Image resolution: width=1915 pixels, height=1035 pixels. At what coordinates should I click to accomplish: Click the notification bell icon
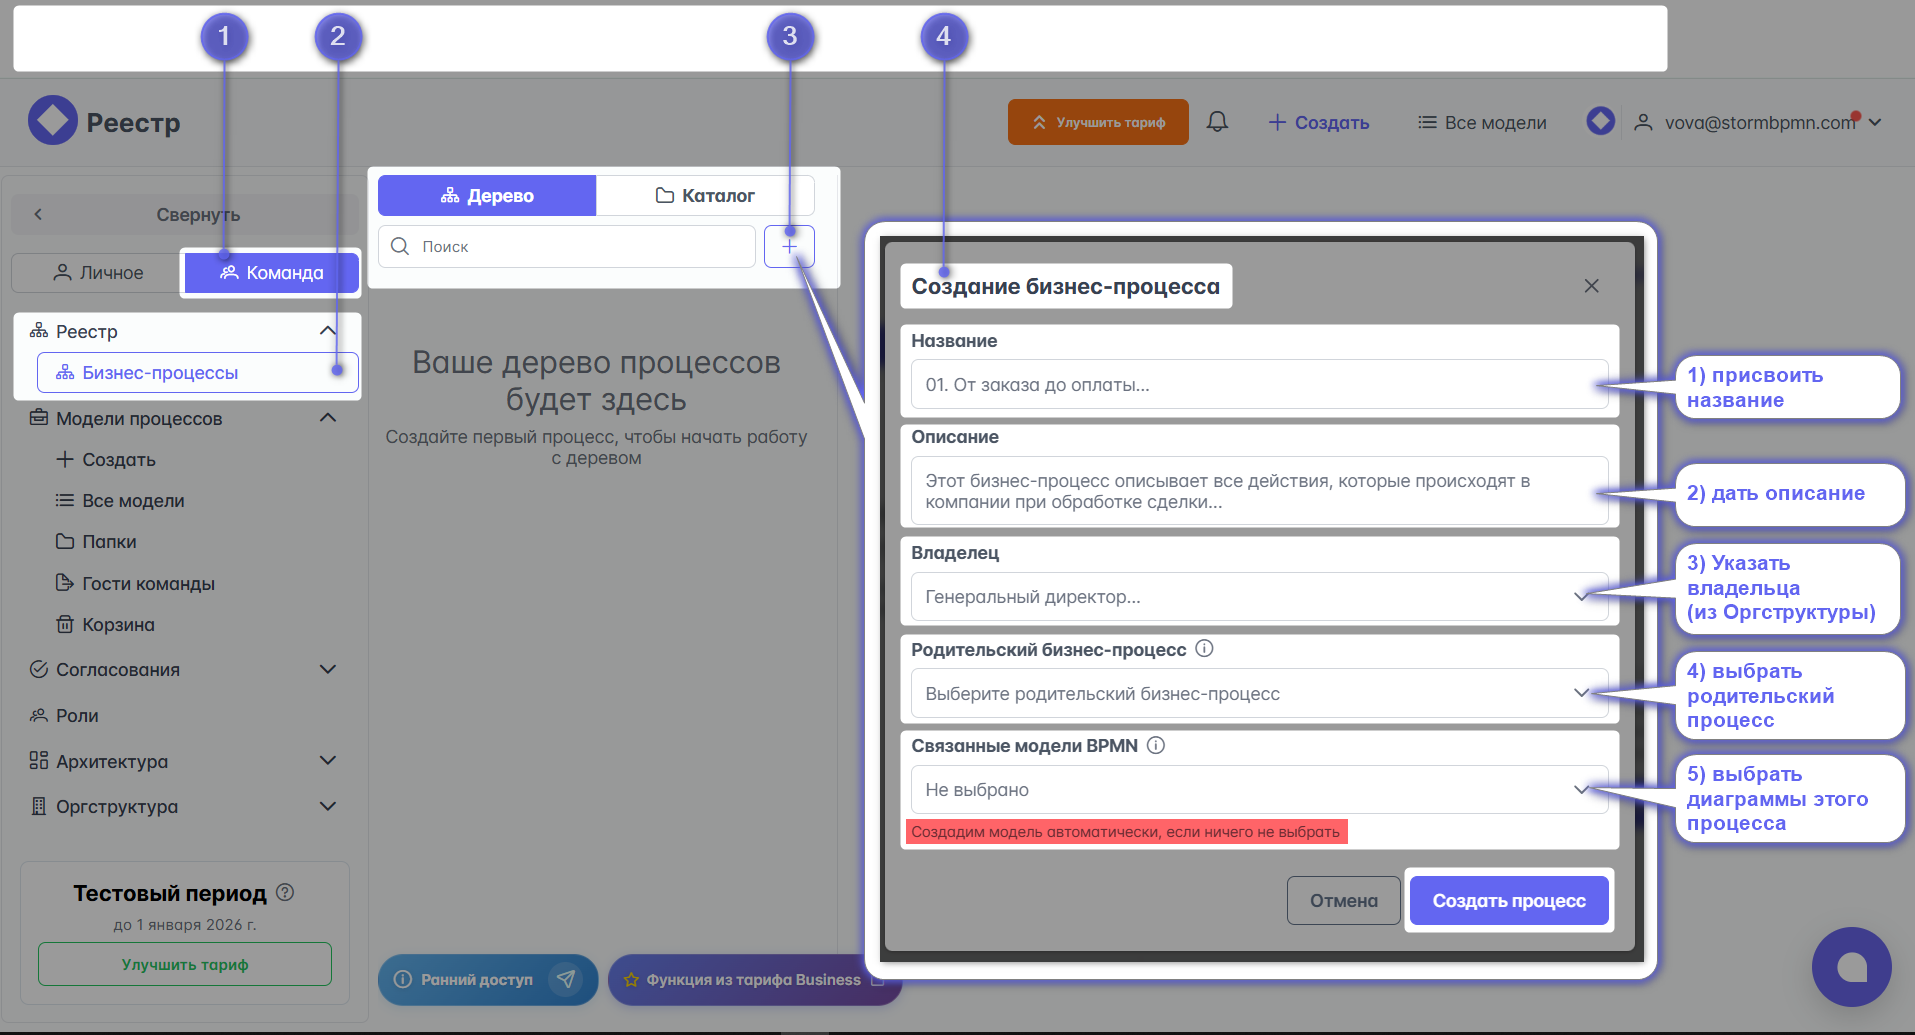1217,122
